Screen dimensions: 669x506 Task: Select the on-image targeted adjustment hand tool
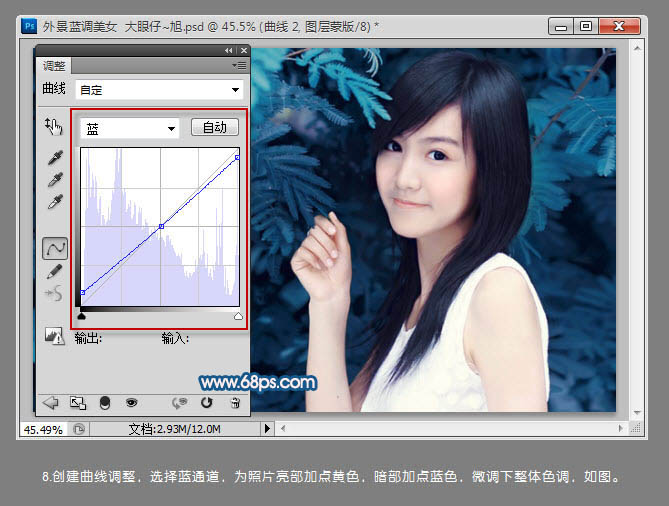click(x=54, y=126)
